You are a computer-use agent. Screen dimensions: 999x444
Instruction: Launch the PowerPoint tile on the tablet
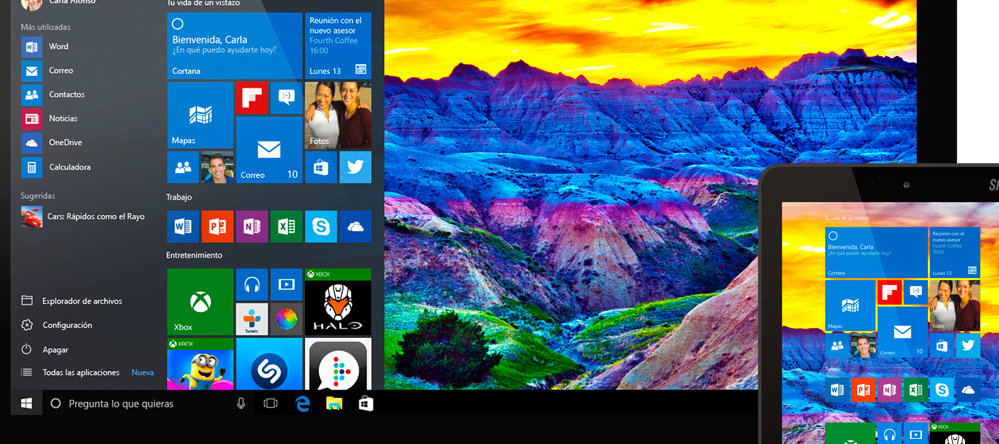click(863, 390)
